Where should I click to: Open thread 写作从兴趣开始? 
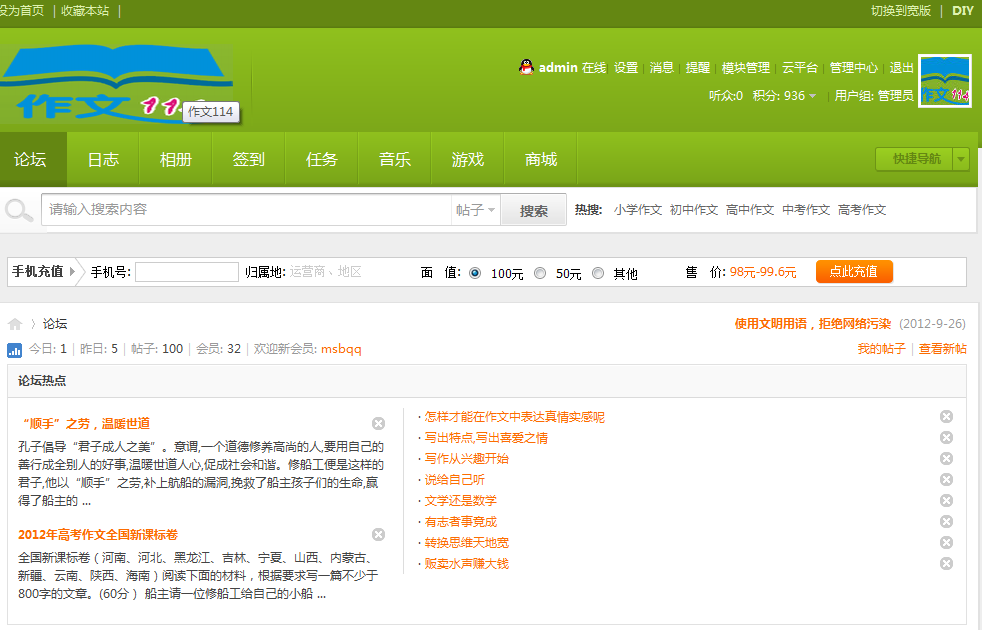click(467, 459)
